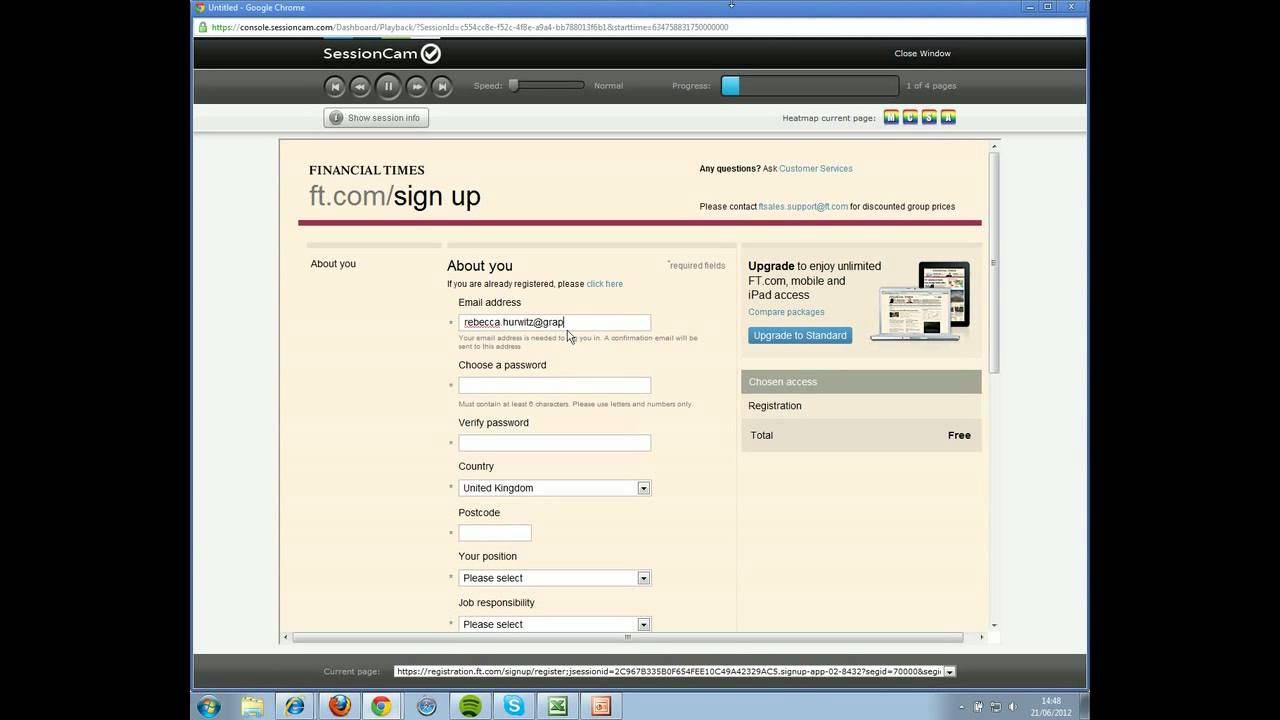Rewind the session playback

360,86
